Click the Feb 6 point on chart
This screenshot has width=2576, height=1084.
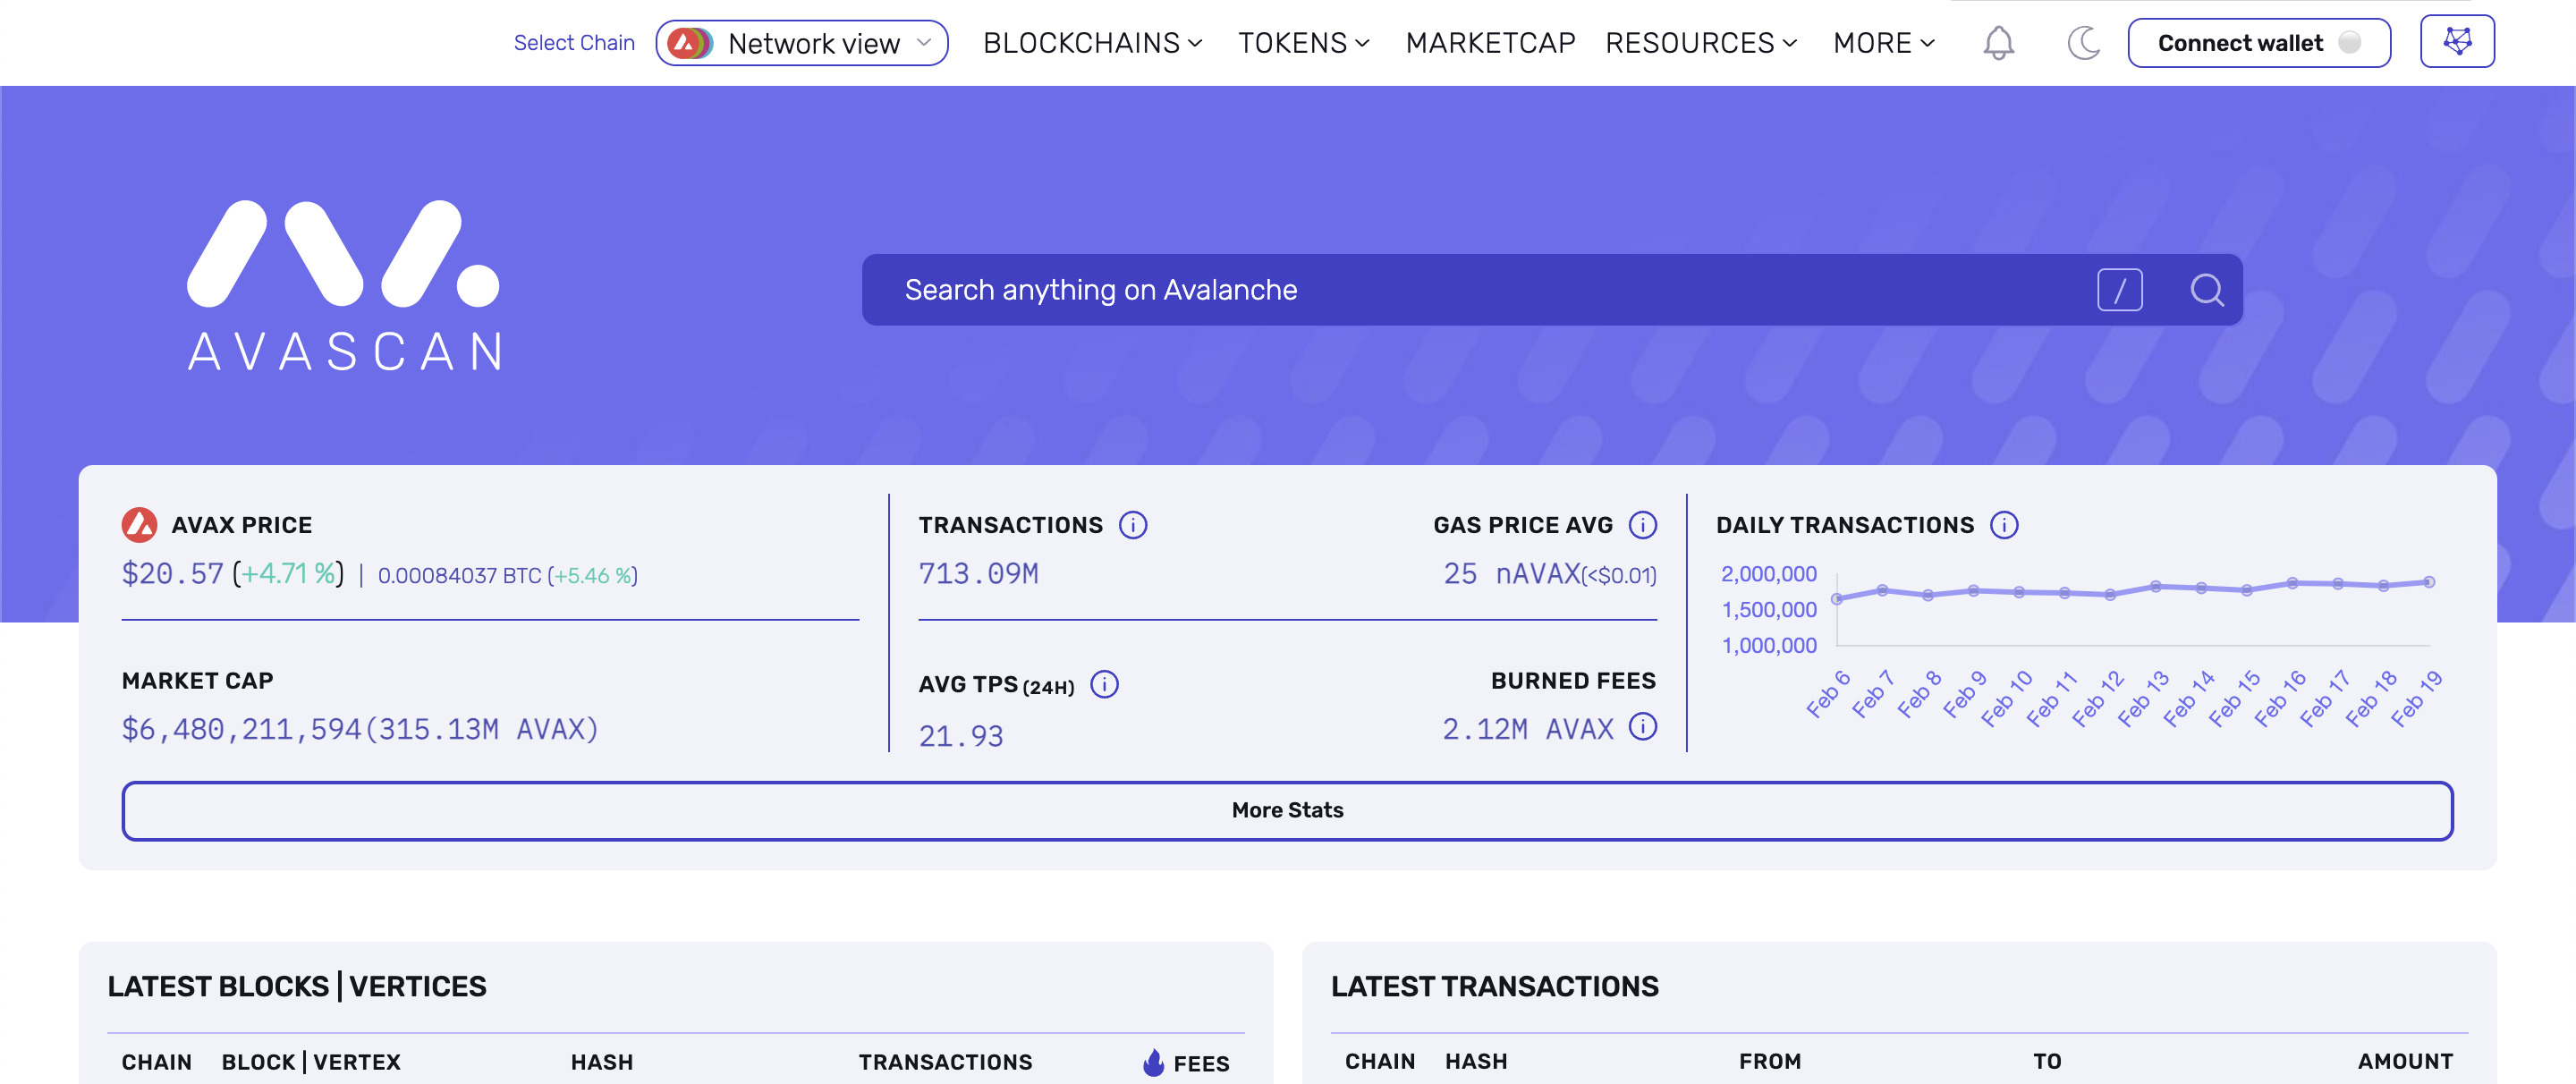point(1837,599)
